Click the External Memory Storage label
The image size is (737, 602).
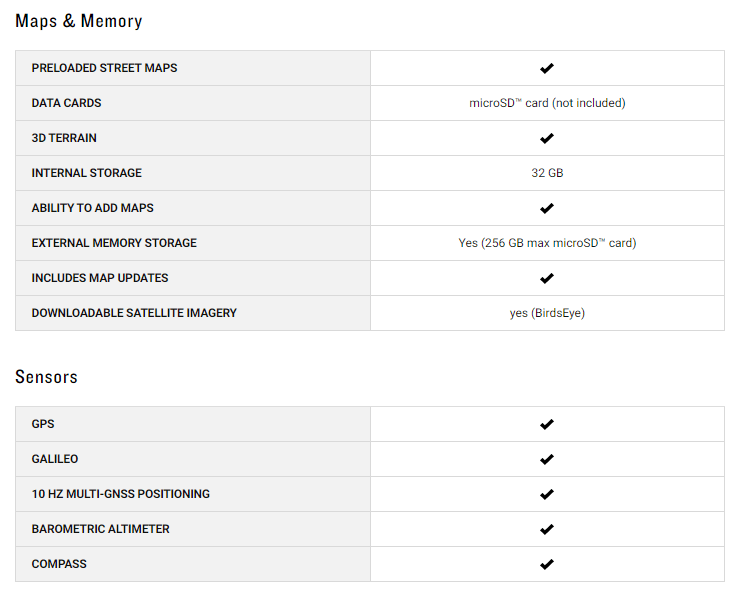coord(114,243)
